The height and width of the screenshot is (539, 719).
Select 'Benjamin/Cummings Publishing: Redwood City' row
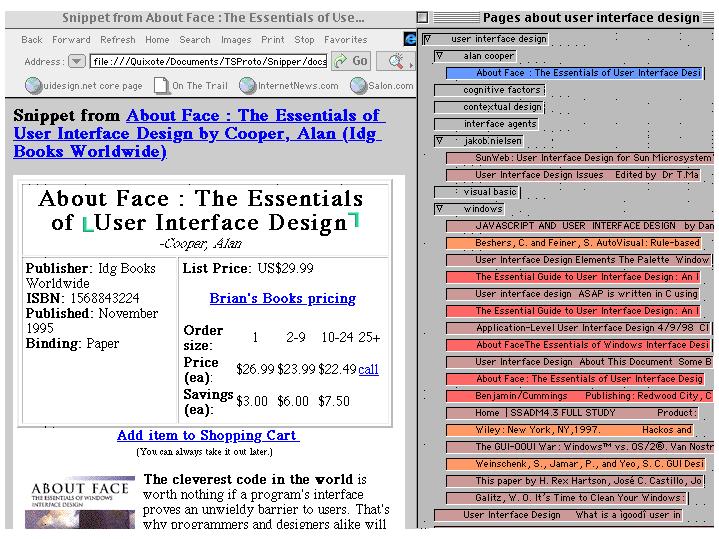tap(579, 395)
